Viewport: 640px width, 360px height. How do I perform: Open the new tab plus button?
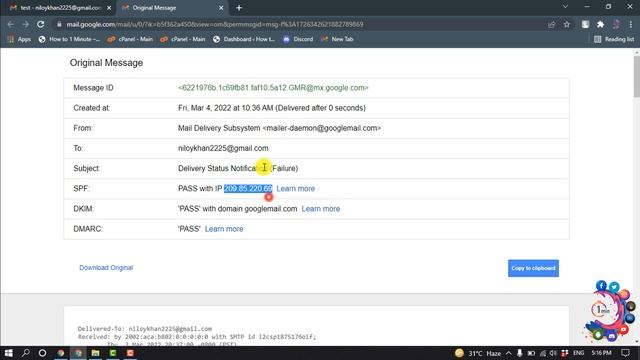239,8
